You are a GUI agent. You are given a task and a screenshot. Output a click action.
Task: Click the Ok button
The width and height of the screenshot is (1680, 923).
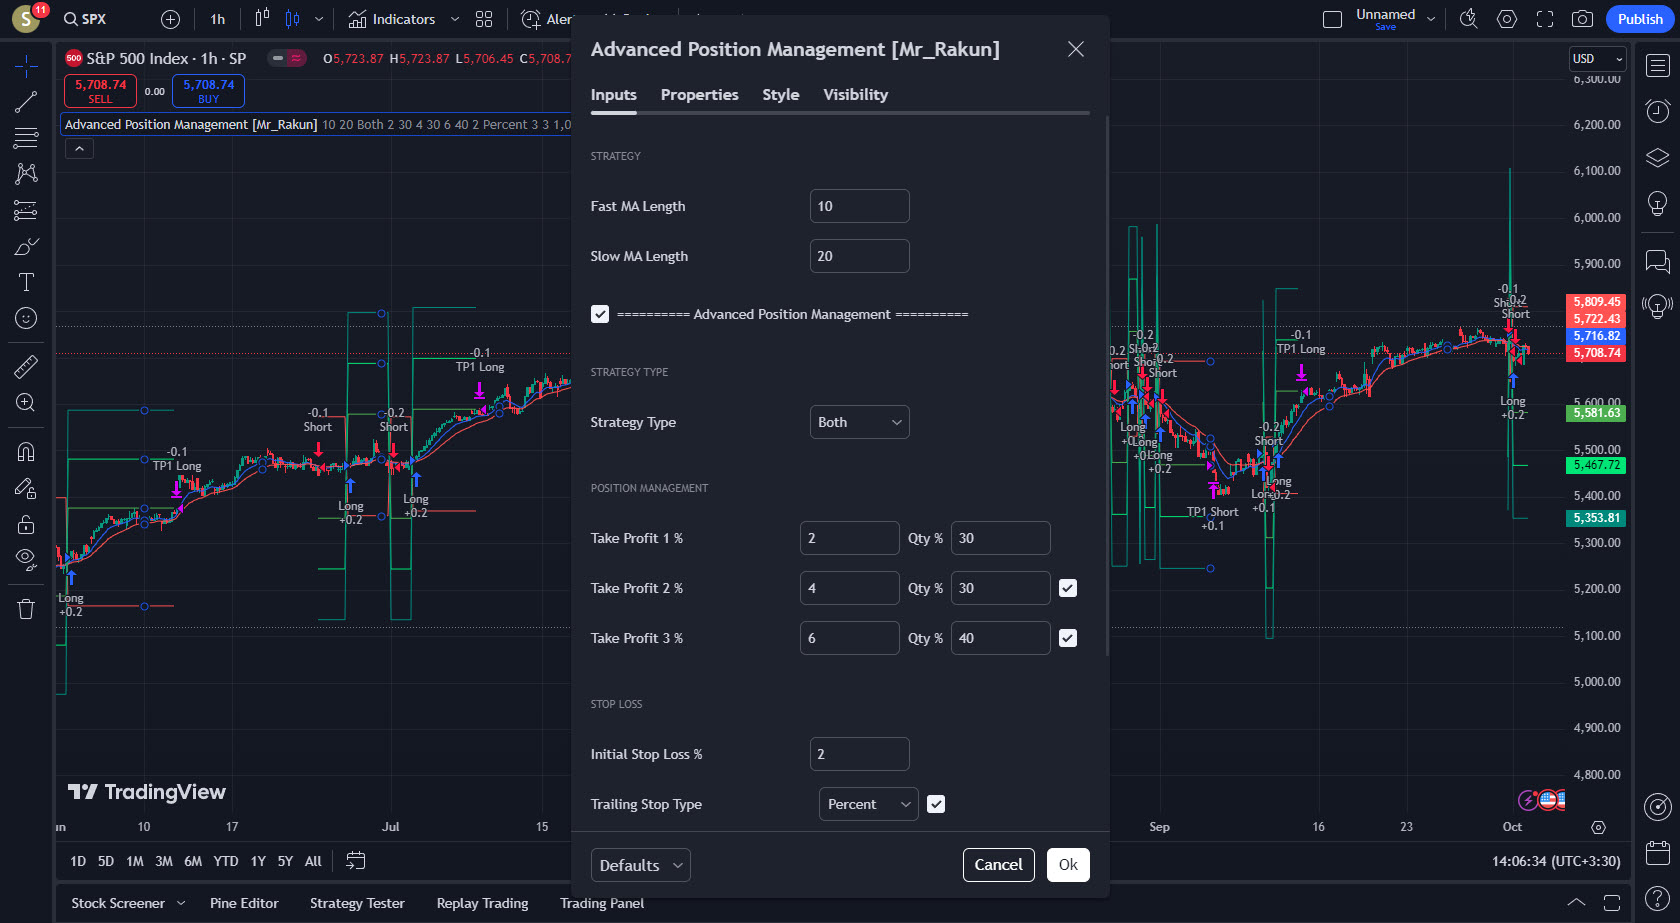[x=1068, y=865]
